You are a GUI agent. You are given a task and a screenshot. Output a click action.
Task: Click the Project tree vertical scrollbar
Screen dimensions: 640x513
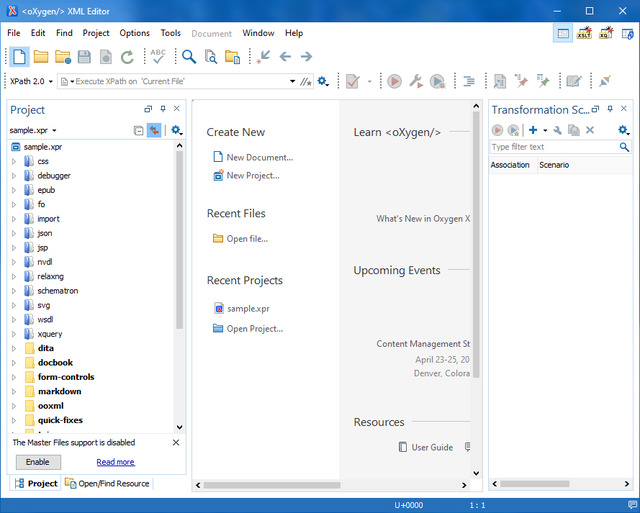[x=180, y=240]
